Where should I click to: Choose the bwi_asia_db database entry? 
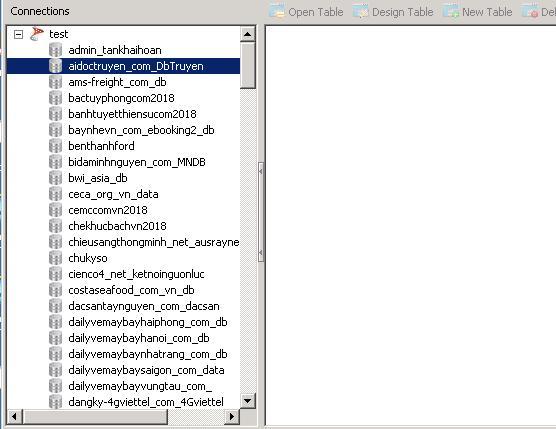98,178
